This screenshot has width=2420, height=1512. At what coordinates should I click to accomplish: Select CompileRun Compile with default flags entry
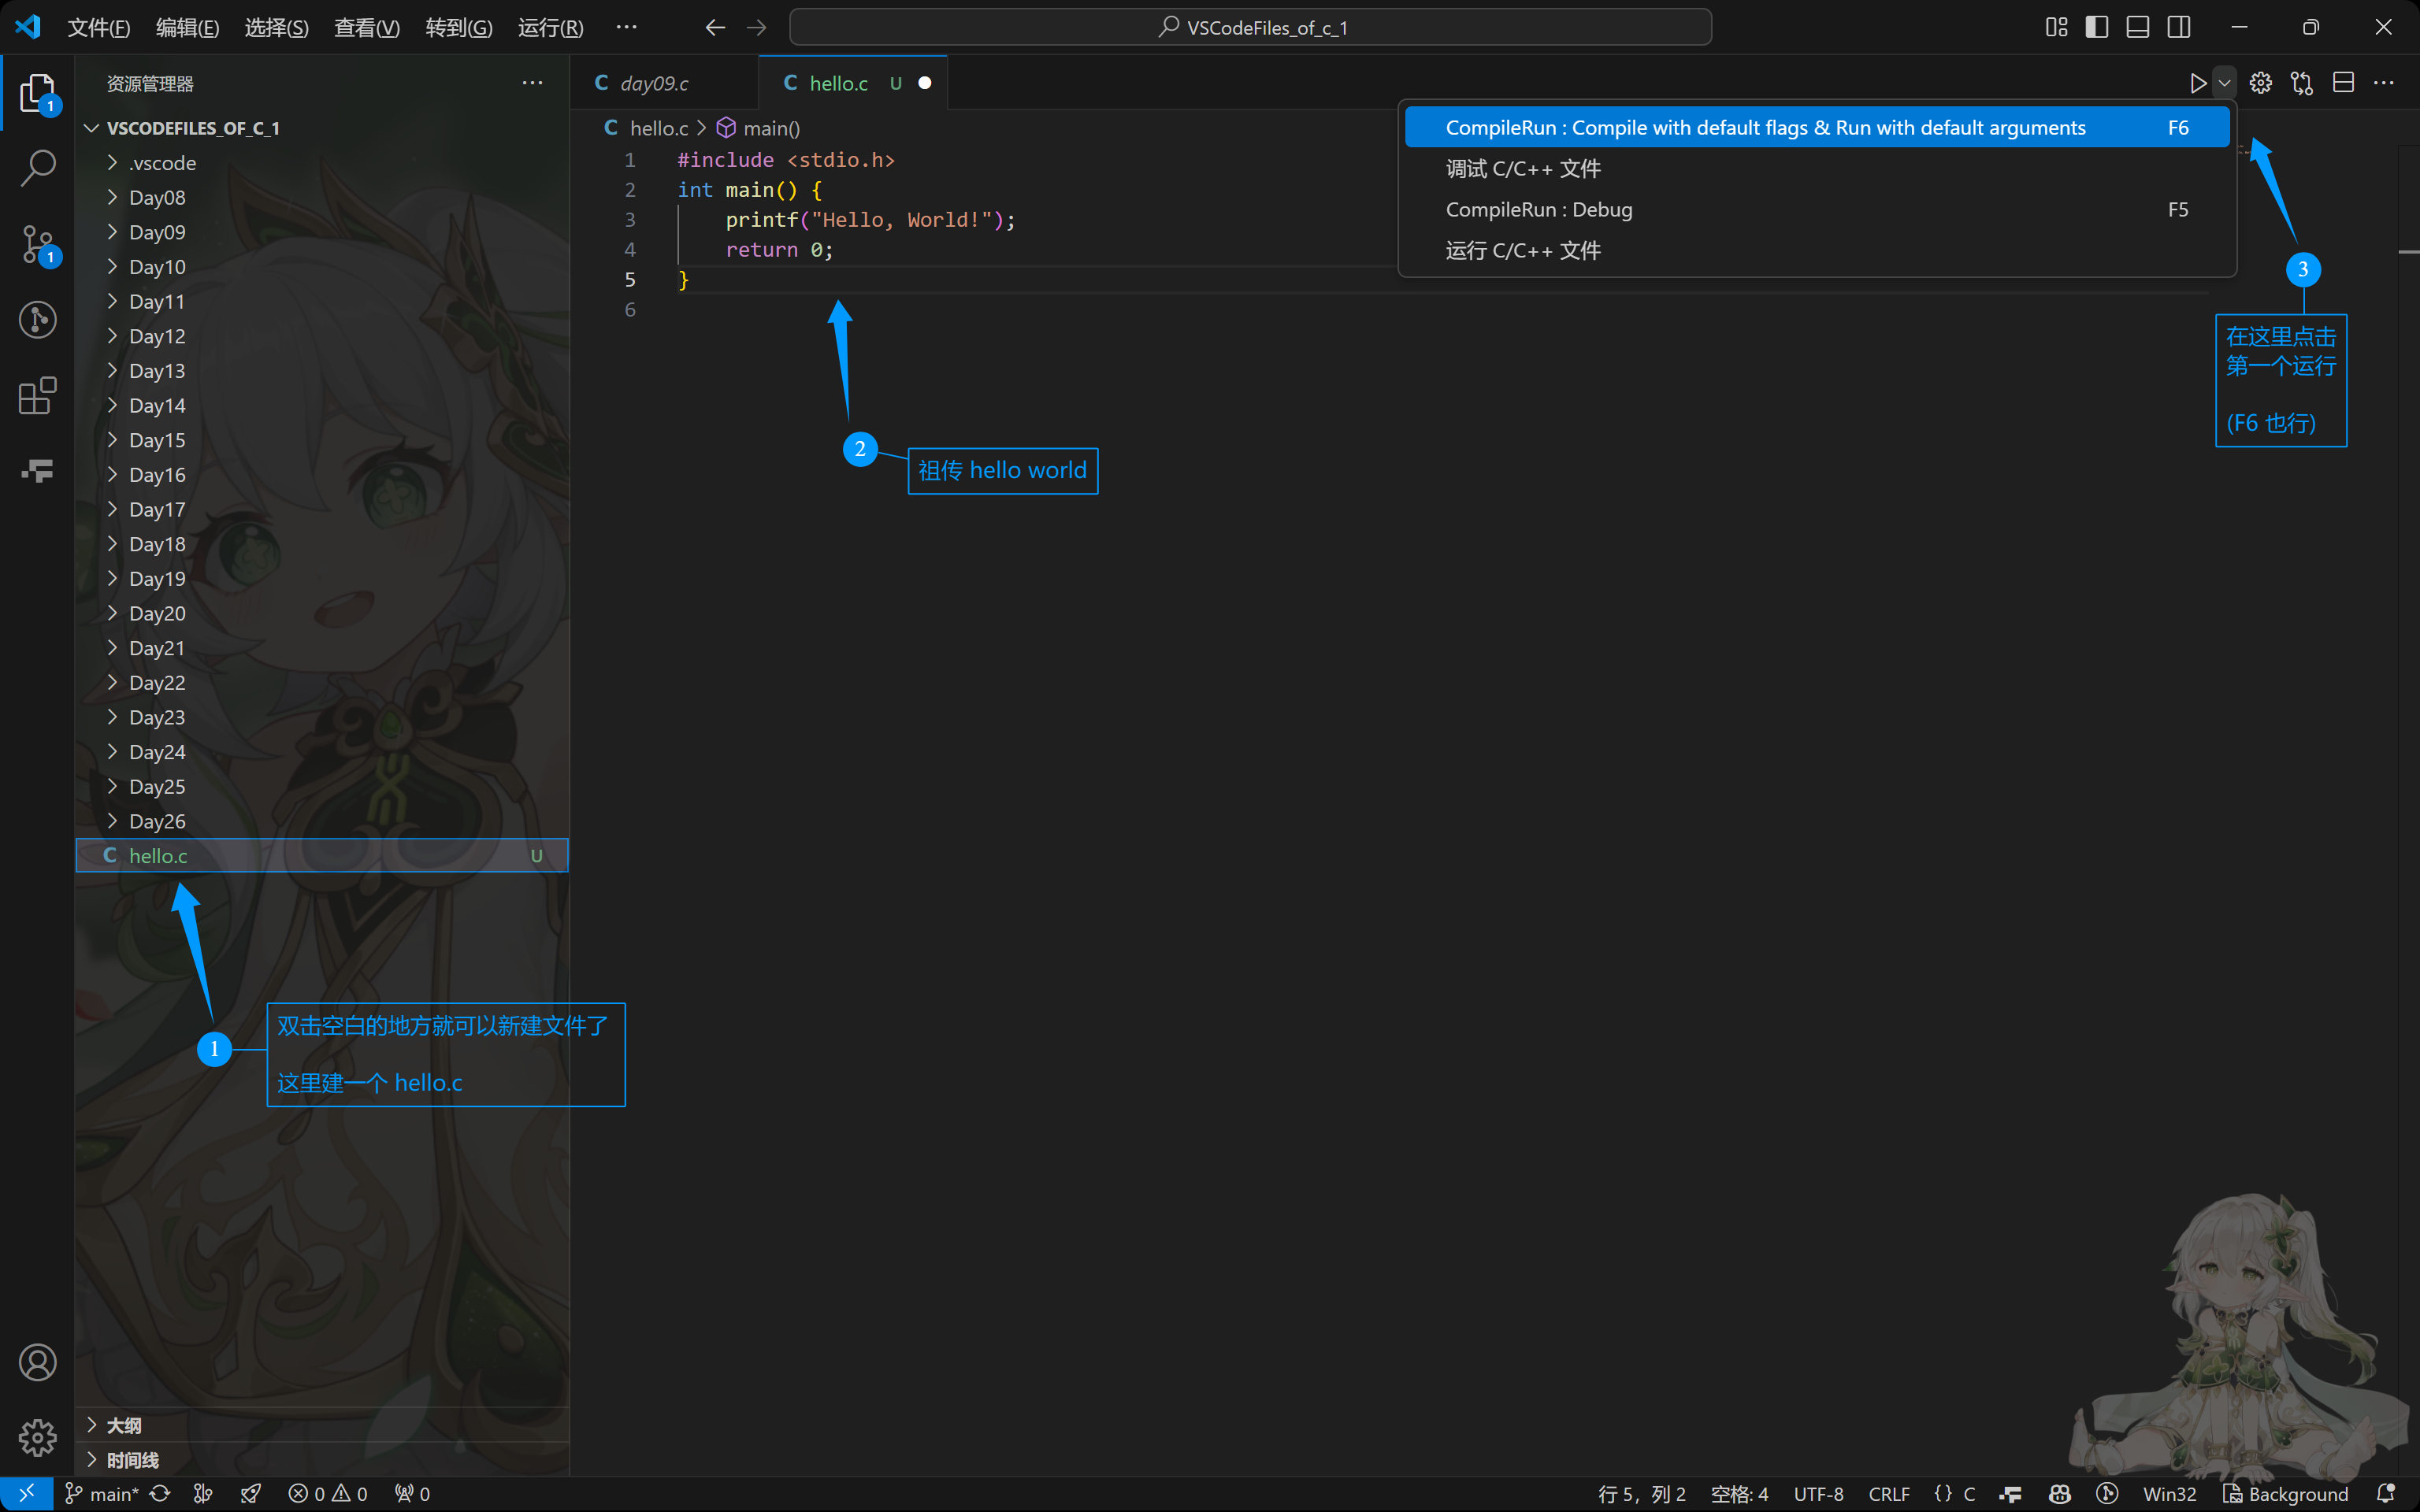(1817, 128)
